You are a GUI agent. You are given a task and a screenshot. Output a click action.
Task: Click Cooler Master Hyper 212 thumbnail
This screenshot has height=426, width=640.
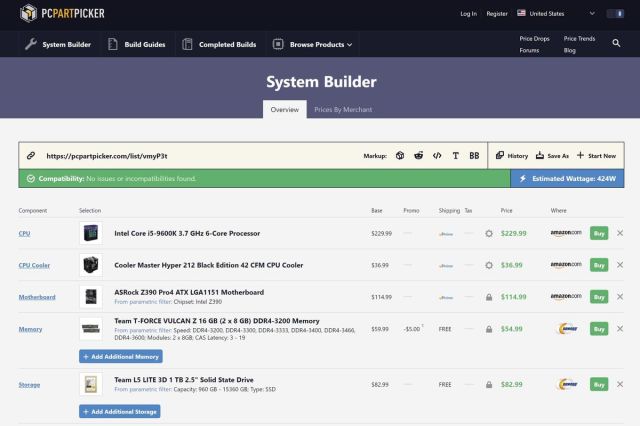[91, 265]
